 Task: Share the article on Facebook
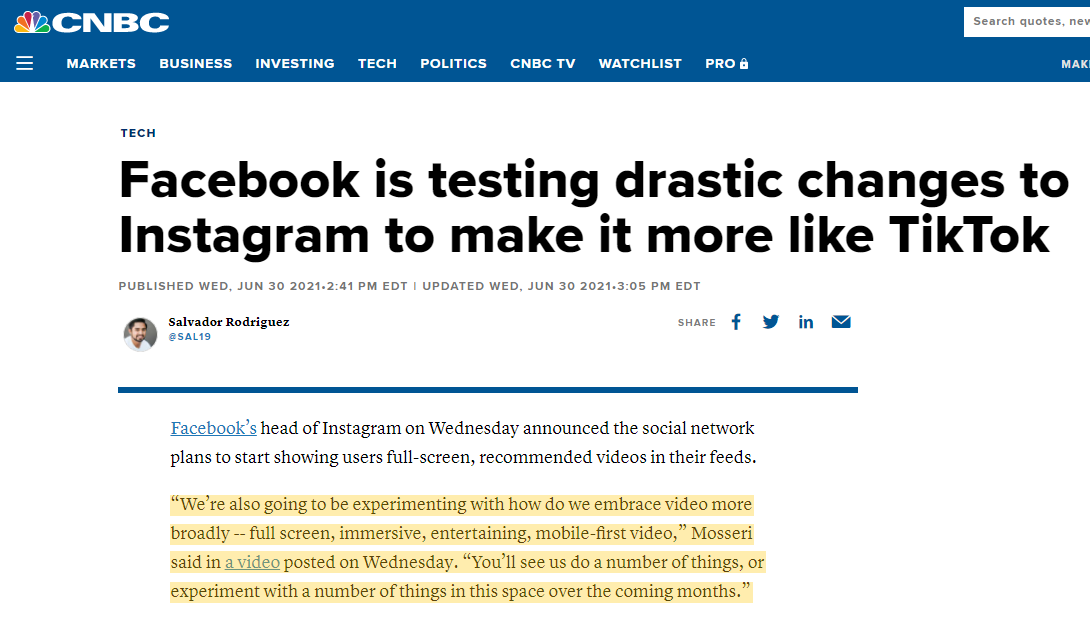pos(736,322)
